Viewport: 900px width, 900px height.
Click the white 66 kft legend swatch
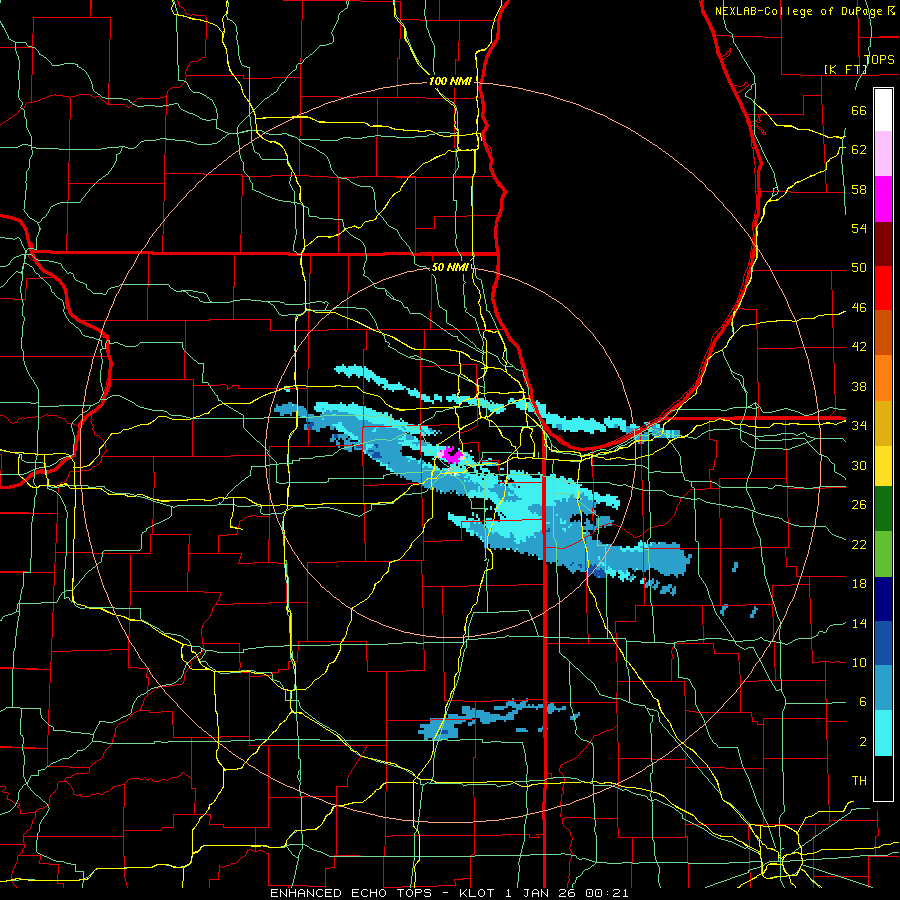pos(883,110)
